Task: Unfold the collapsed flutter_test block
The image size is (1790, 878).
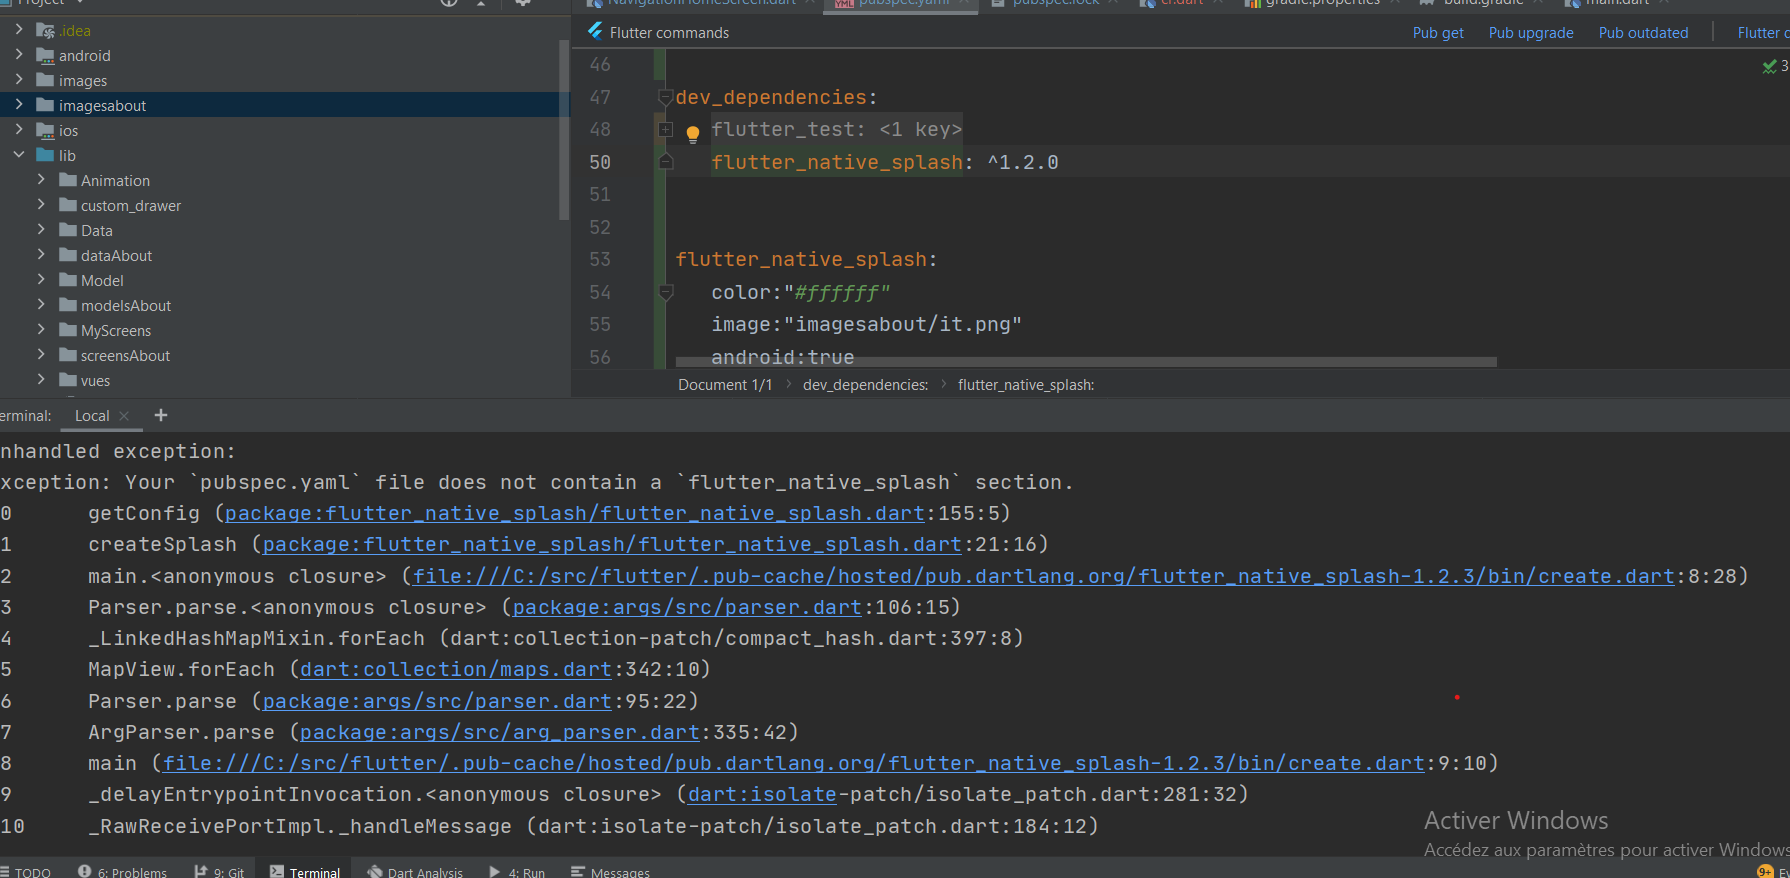Action: (666, 129)
